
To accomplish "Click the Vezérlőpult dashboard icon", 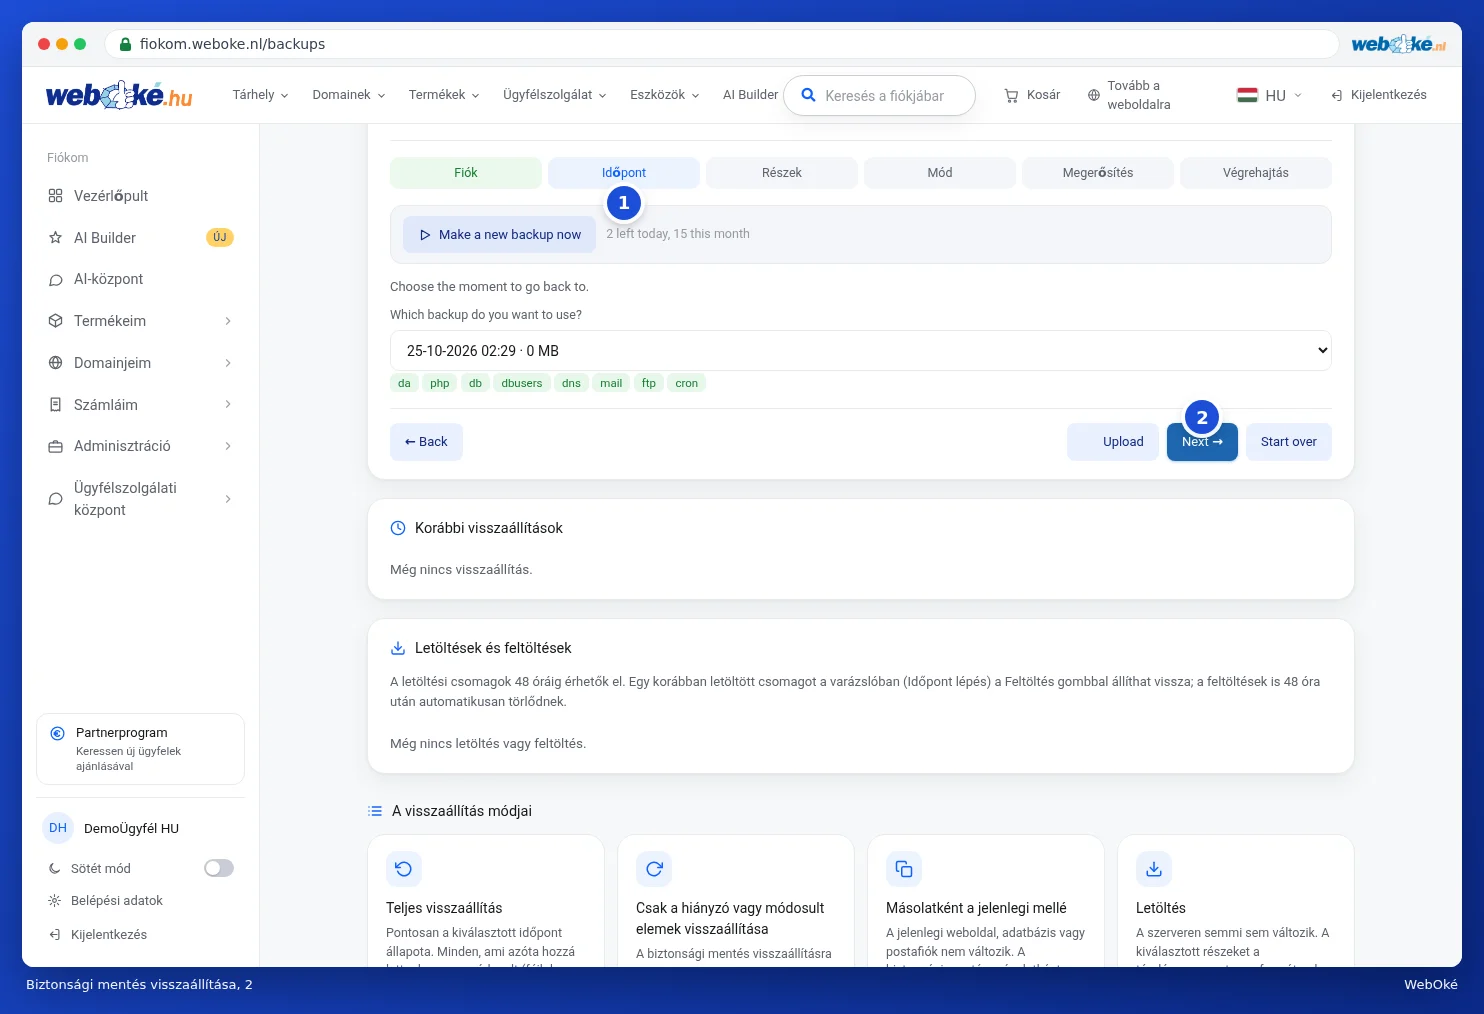I will (56, 196).
